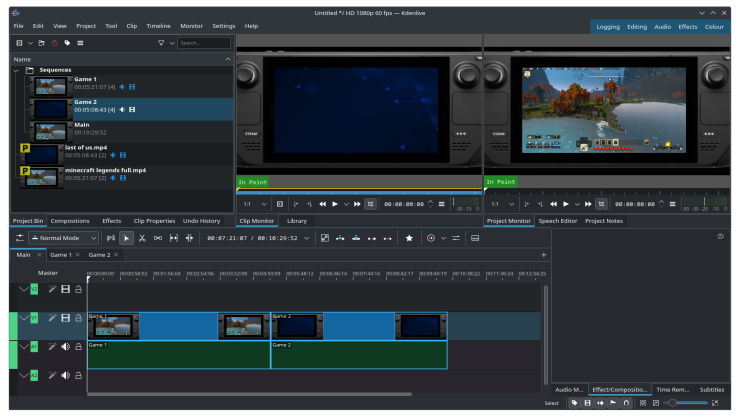Click the add sequence tab plus icon
This screenshot has width=740, height=420.
click(544, 255)
